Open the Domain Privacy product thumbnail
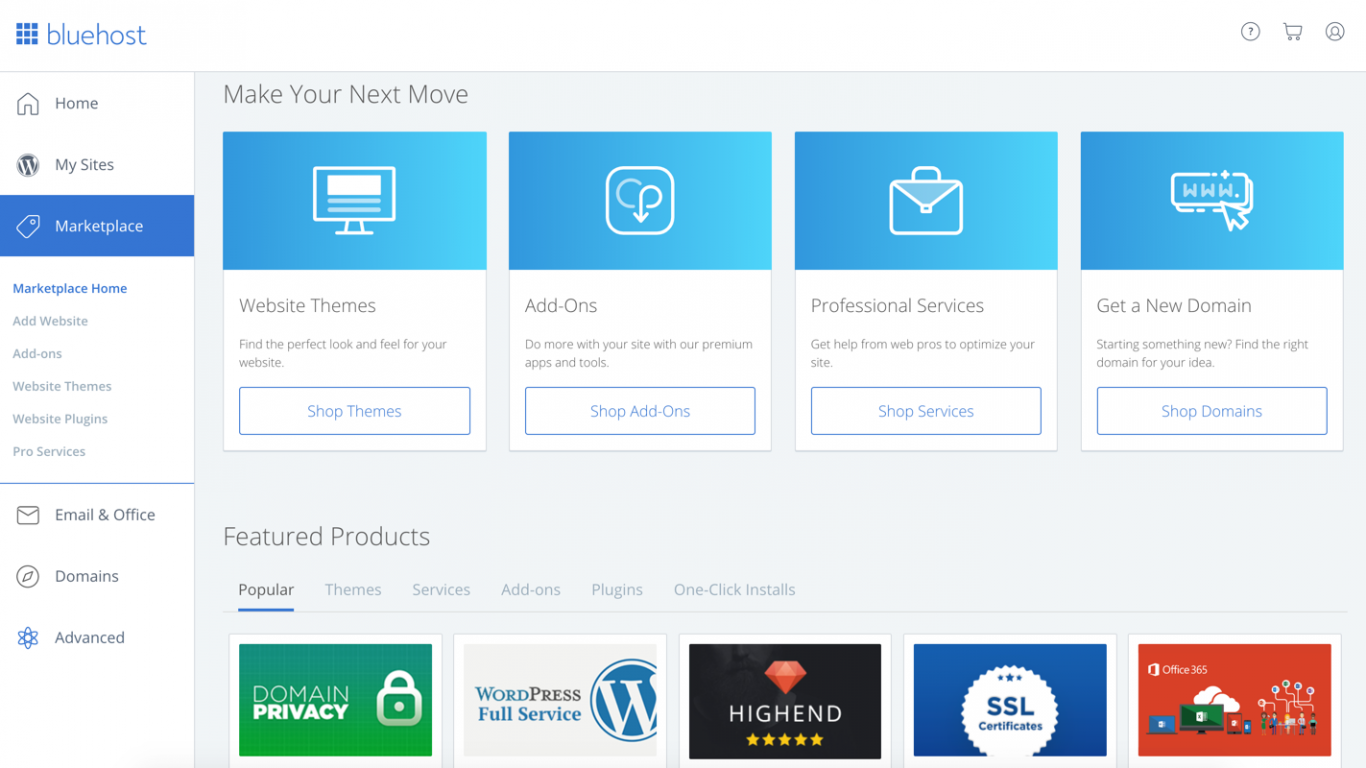The height and width of the screenshot is (768, 1366). [x=335, y=701]
